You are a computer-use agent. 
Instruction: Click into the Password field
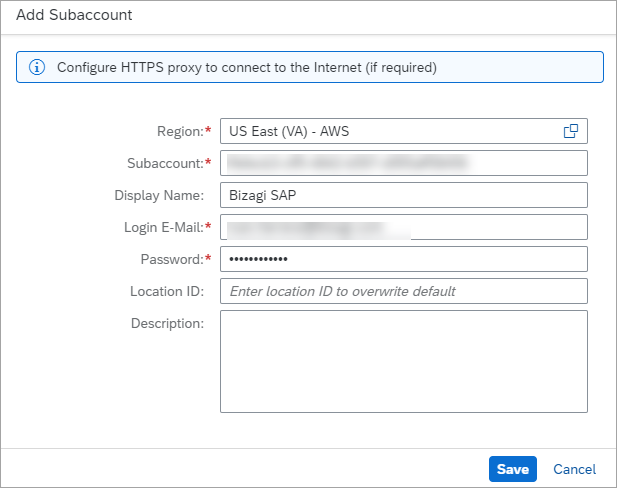[x=404, y=259]
